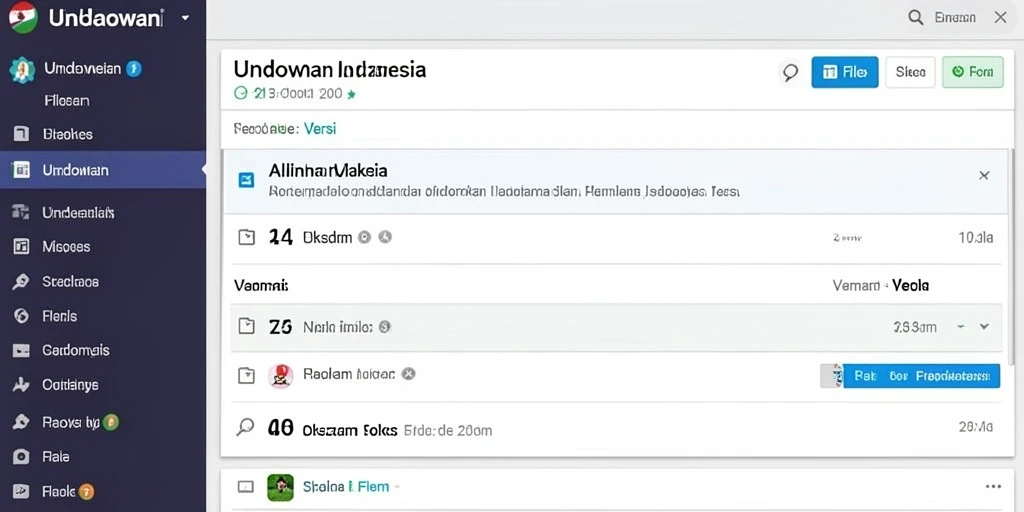Click the vertical scrollbar on the right edge
The width and height of the screenshot is (1024, 512).
coord(1012,258)
